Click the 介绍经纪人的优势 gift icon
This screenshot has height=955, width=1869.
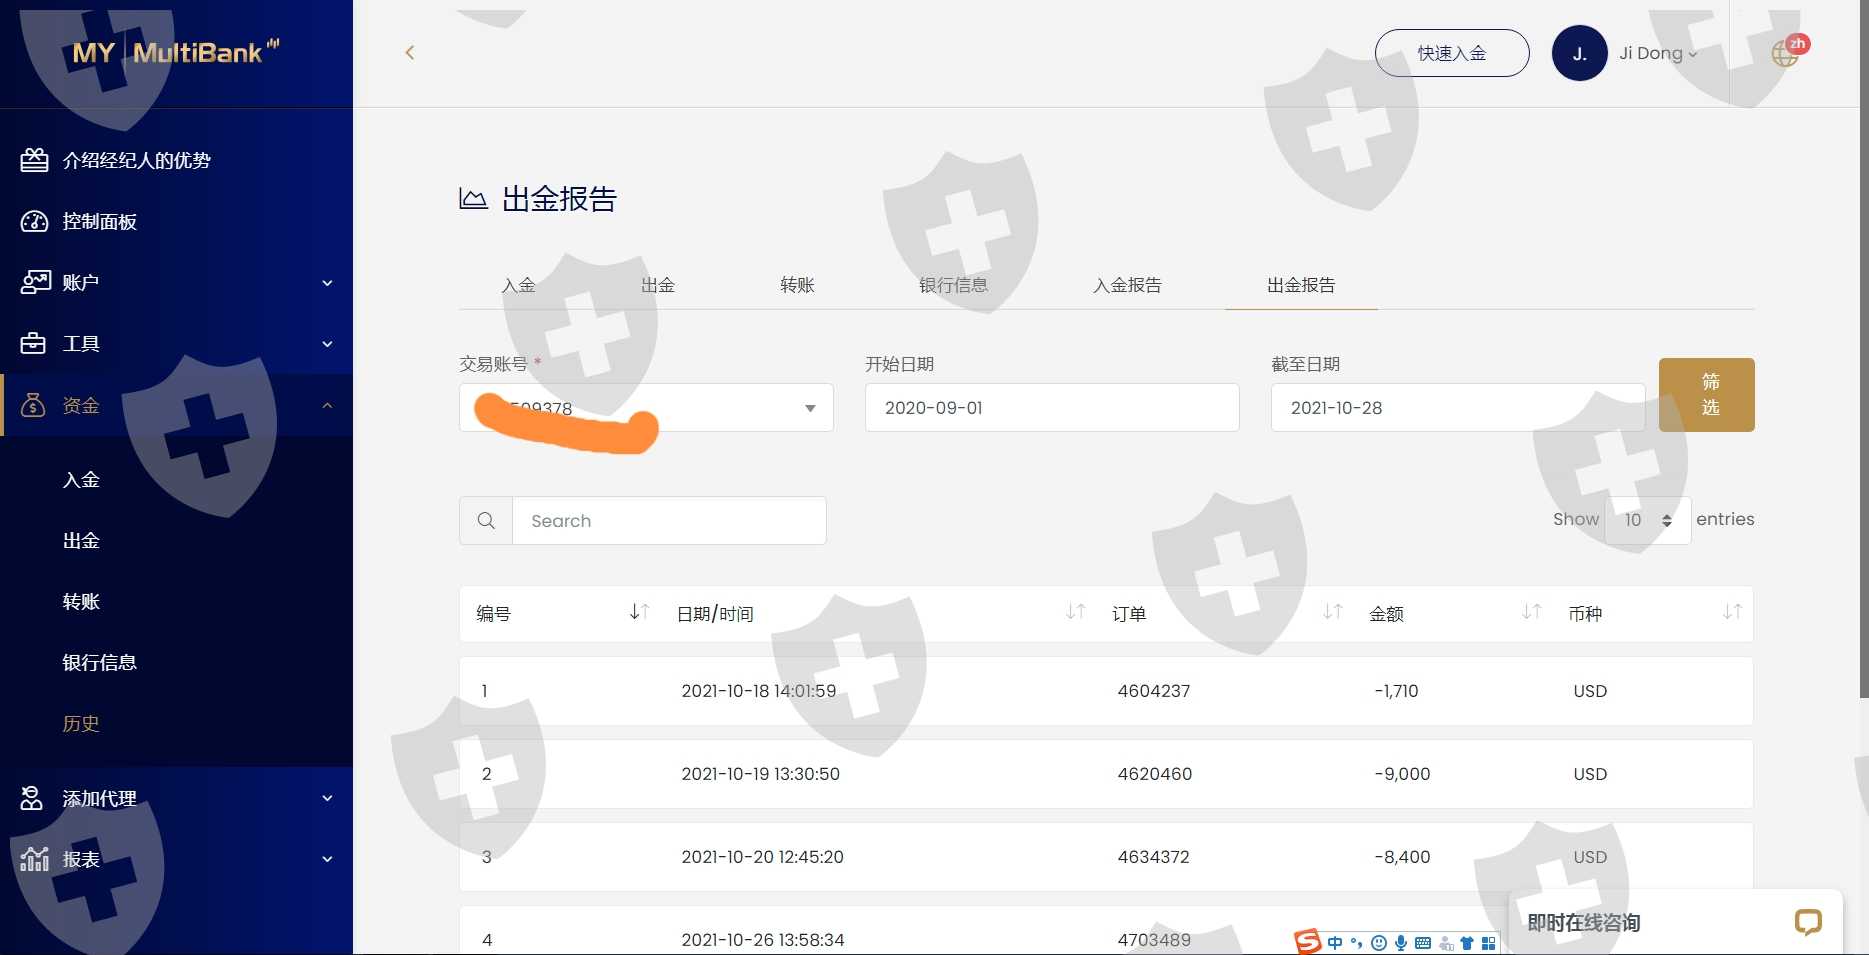pos(34,160)
